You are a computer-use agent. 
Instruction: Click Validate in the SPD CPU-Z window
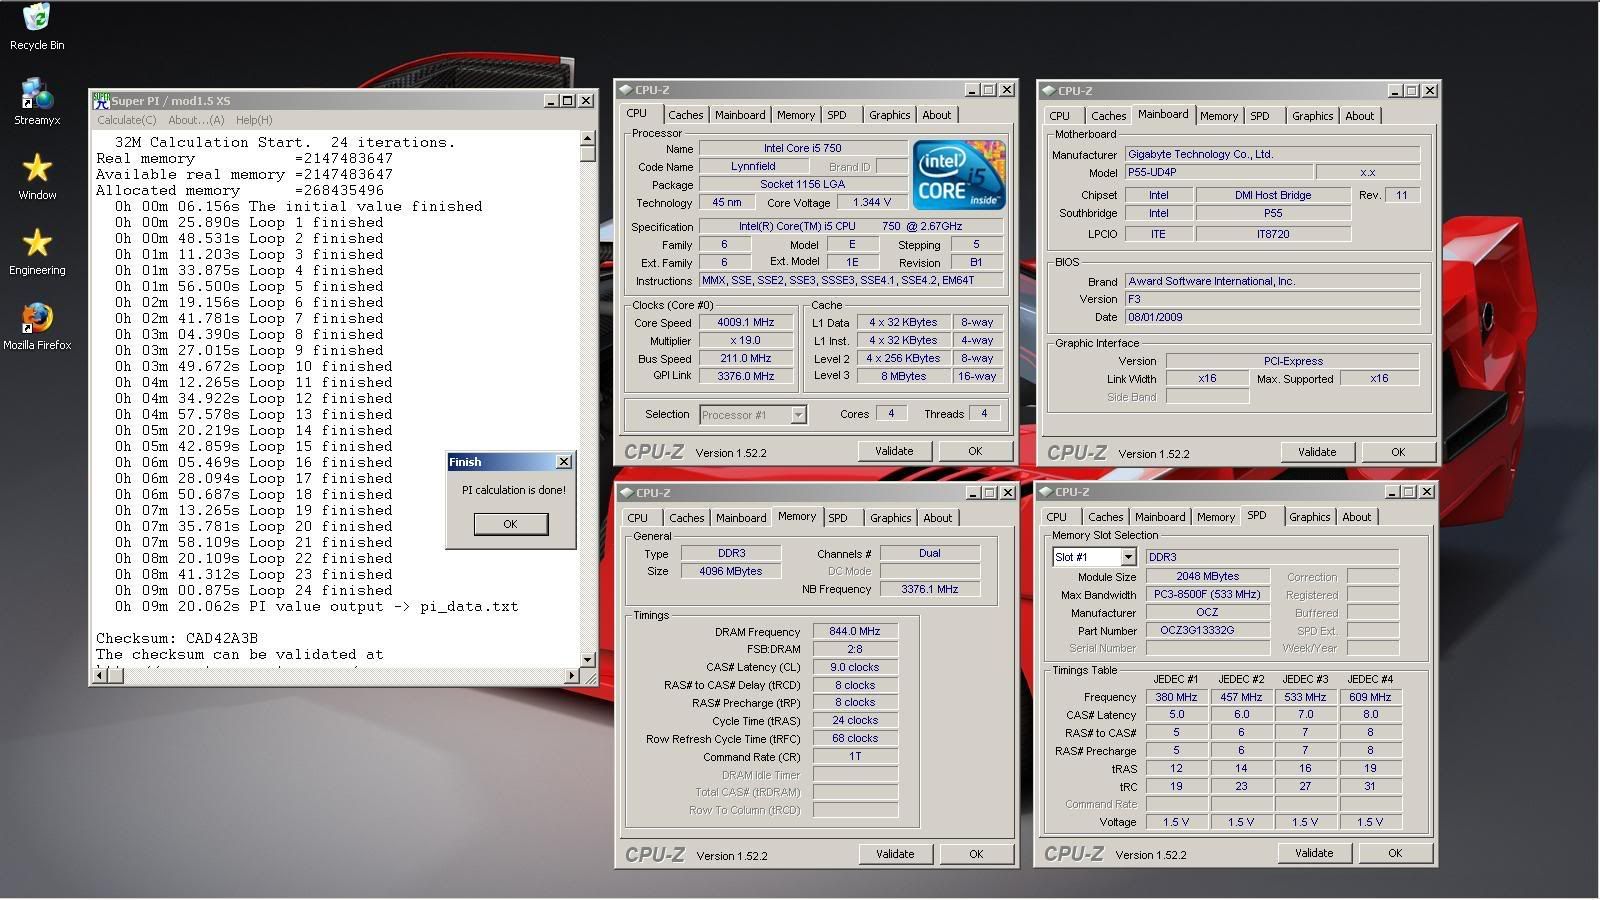[x=1313, y=853]
